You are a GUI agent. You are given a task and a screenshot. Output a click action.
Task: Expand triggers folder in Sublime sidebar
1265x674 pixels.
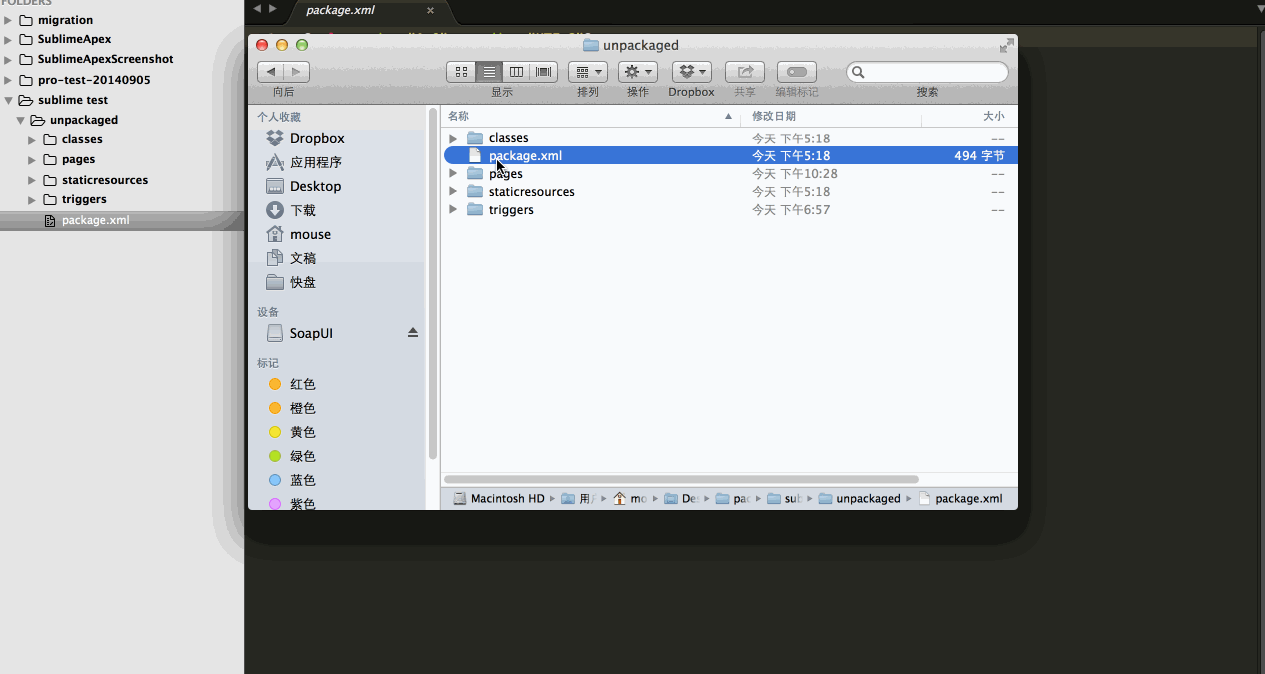point(32,200)
